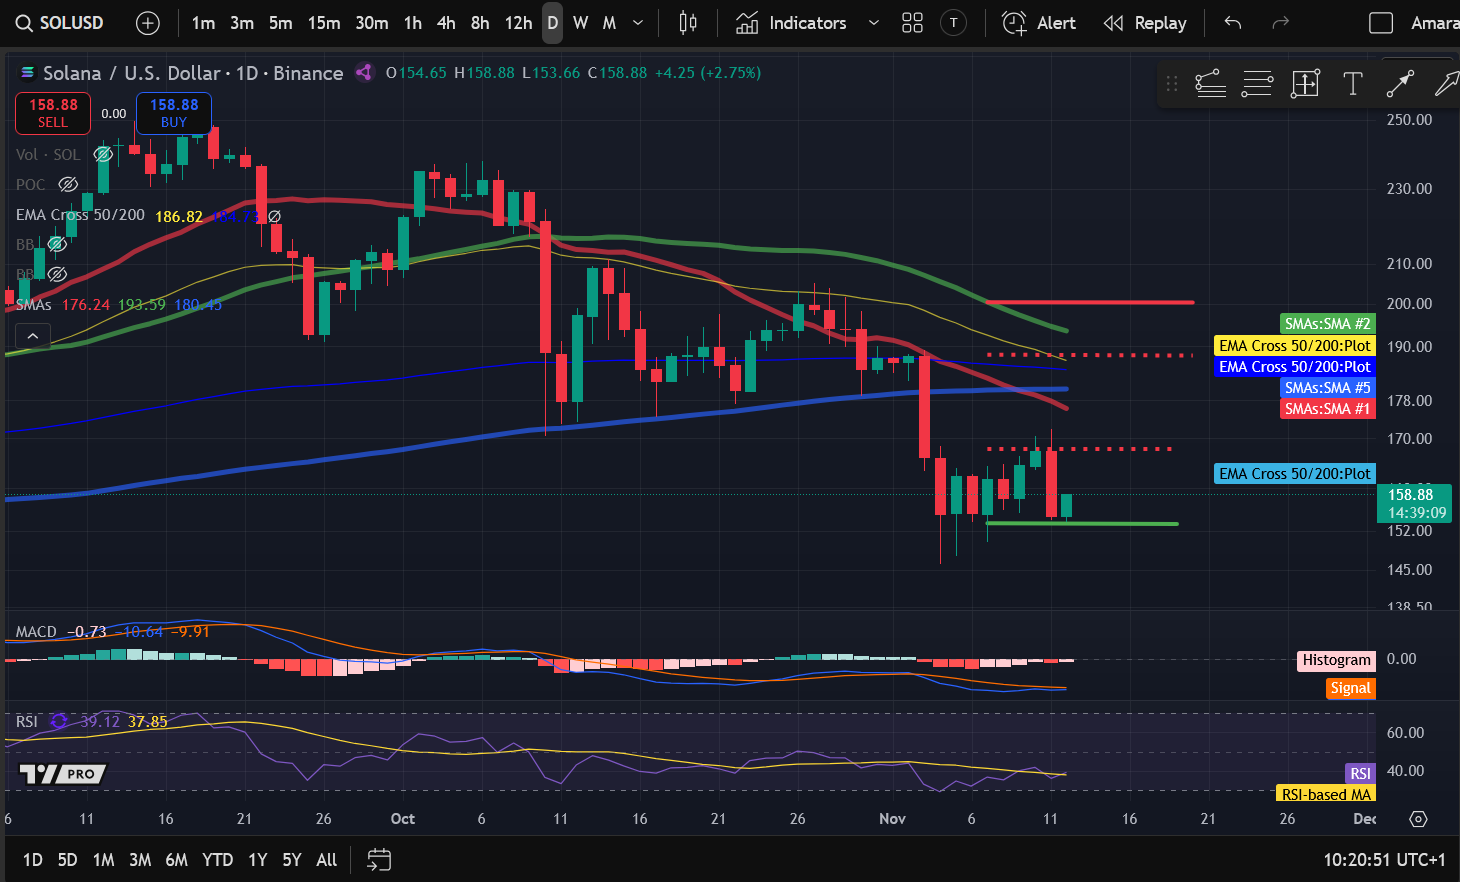1460x882 pixels.
Task: Click the go-to-date calendar icon
Action: pyautogui.click(x=379, y=859)
